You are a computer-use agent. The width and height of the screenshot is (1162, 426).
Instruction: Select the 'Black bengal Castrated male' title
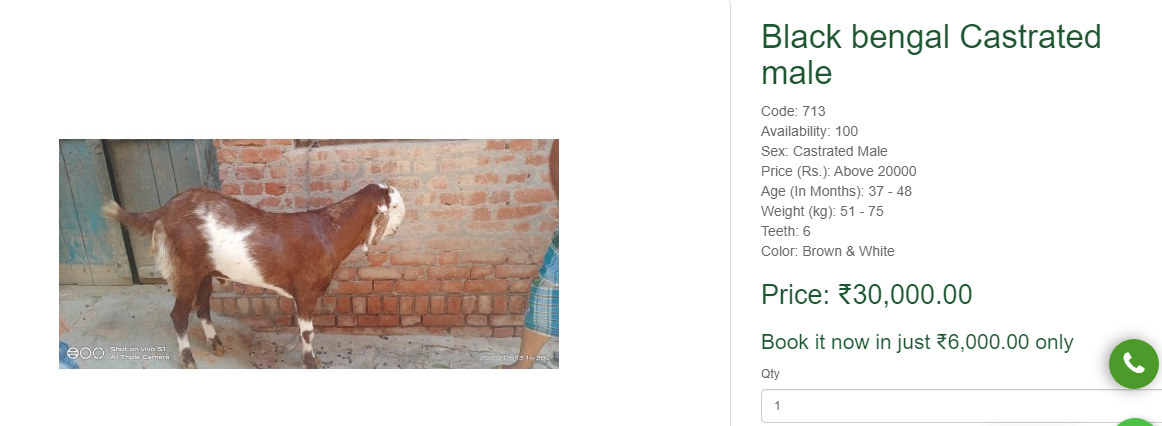click(x=931, y=55)
